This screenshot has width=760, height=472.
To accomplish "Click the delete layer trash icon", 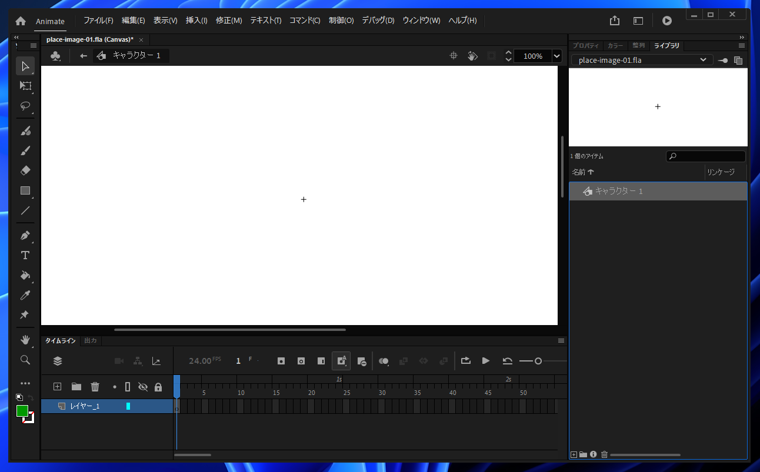I will click(95, 387).
